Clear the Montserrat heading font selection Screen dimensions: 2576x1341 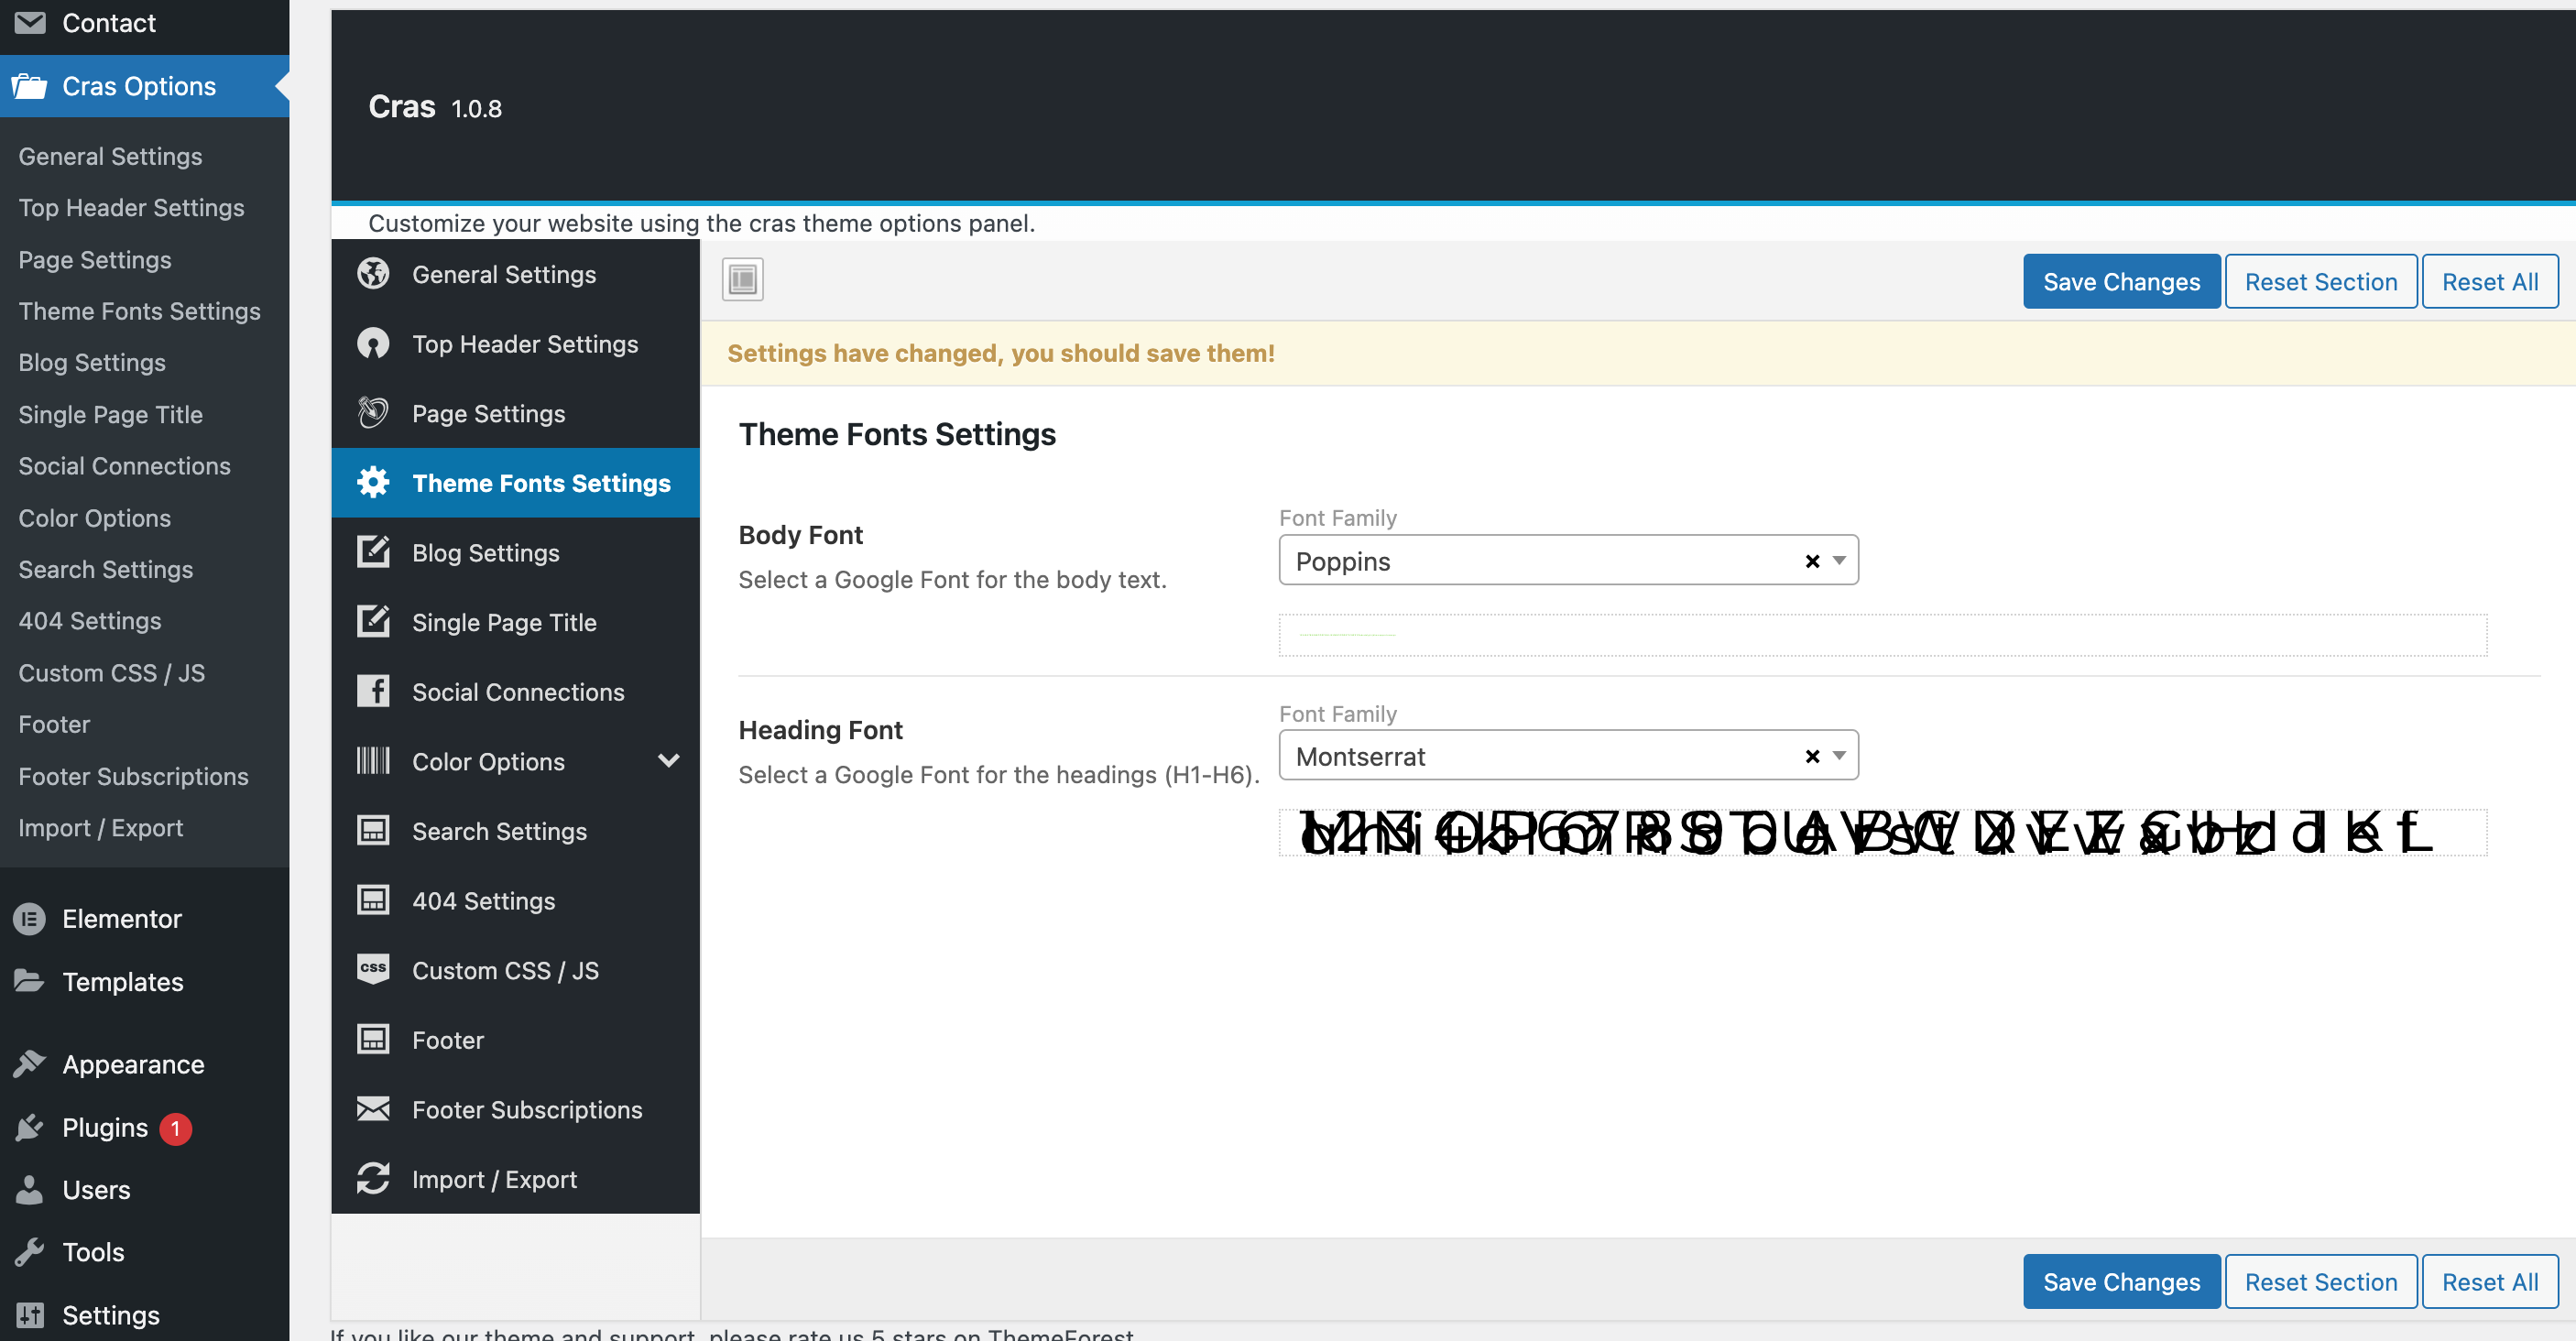click(x=1811, y=757)
